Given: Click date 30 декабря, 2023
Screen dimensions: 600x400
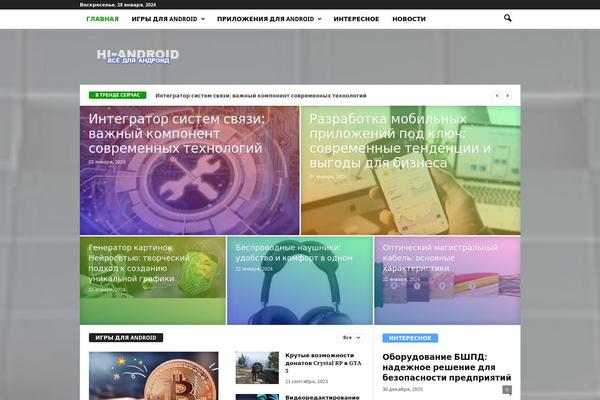Looking at the screenshot, I should pyautogui.click(x=403, y=389).
